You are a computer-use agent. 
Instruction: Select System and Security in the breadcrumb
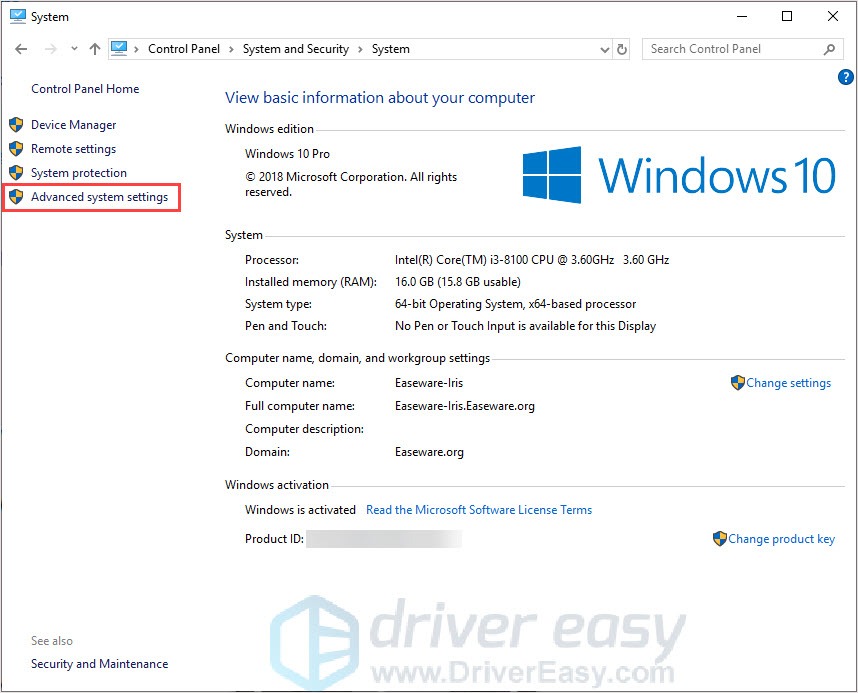(295, 48)
